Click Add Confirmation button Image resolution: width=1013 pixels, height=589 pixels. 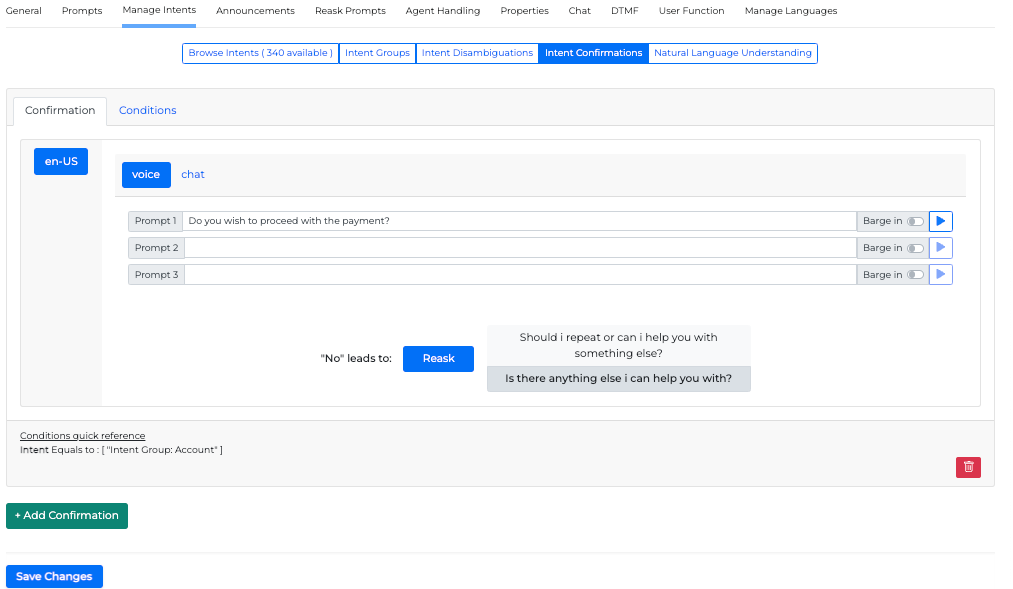67,516
